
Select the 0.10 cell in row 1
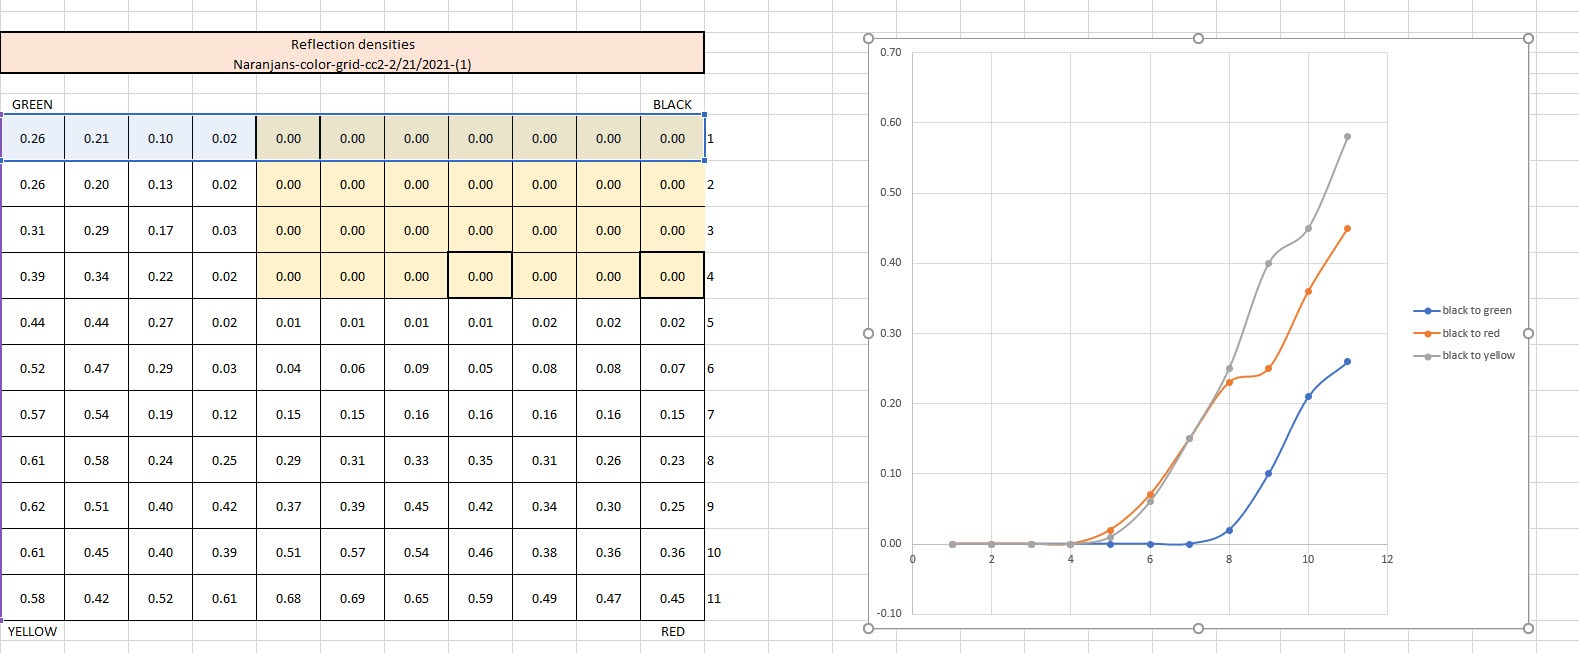tap(160, 138)
